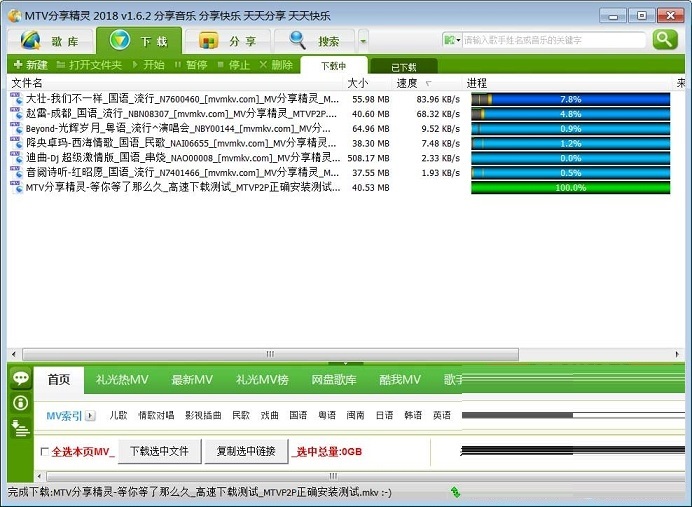The image size is (692, 507).
Task: Click 删除 to delete download
Action: pyautogui.click(x=276, y=65)
